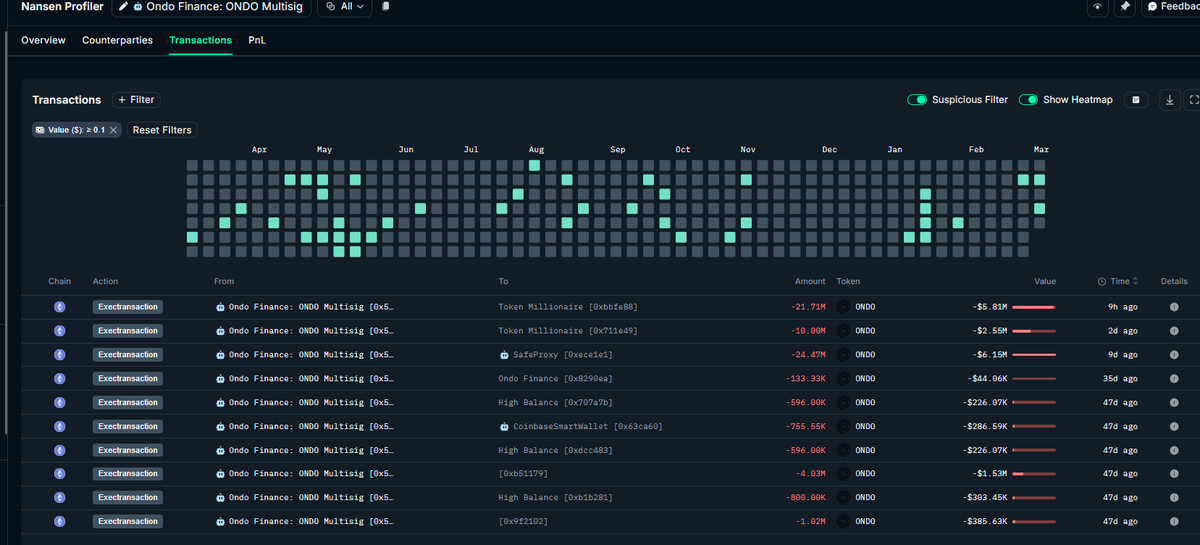Open details icon for the -$303.45K transaction
1200x545 pixels.
(1174, 497)
